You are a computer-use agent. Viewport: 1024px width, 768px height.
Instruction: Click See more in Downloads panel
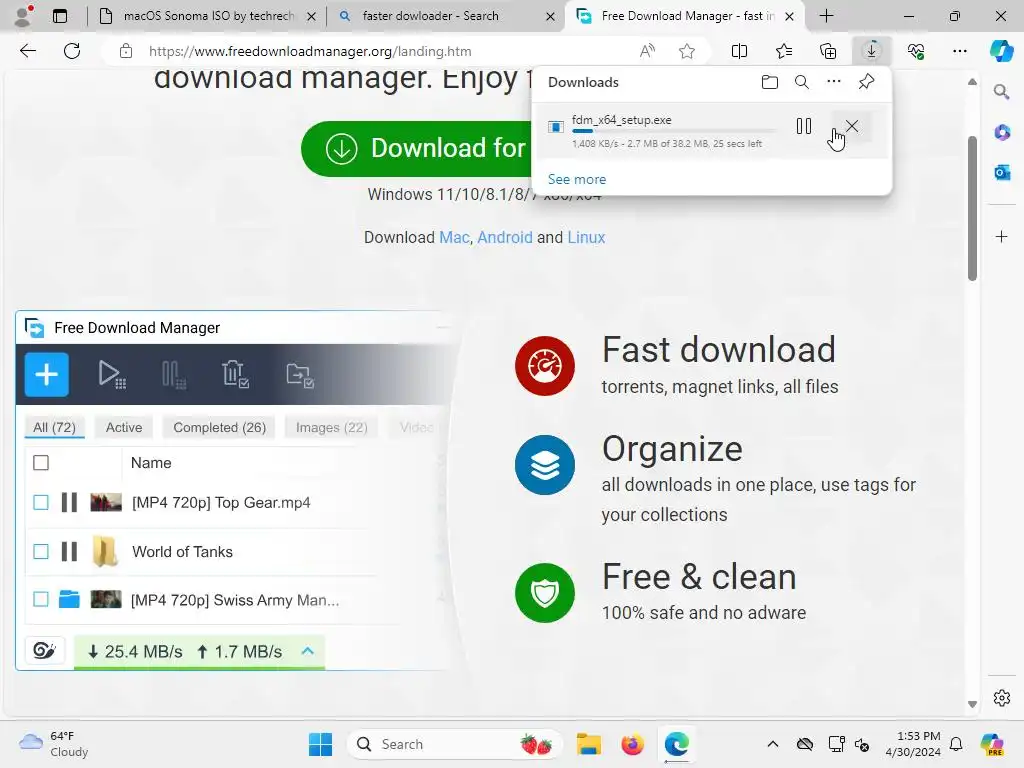click(577, 179)
